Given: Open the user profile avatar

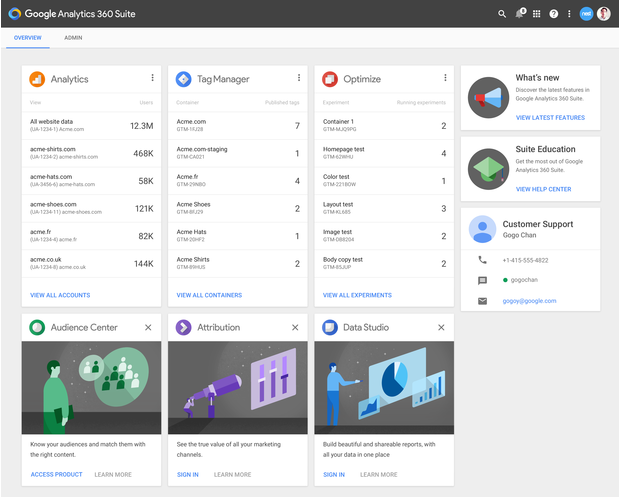Looking at the screenshot, I should 604,14.
